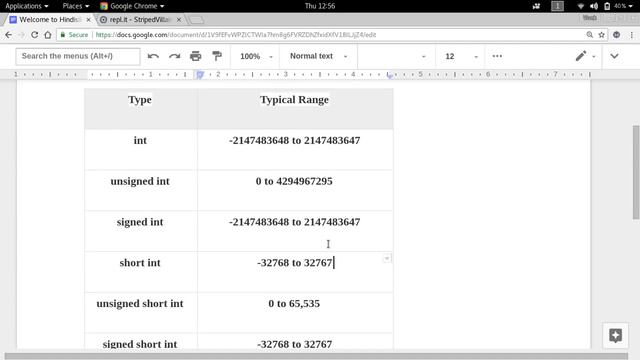
Task: Go back with browser back arrow
Action: click(x=9, y=35)
